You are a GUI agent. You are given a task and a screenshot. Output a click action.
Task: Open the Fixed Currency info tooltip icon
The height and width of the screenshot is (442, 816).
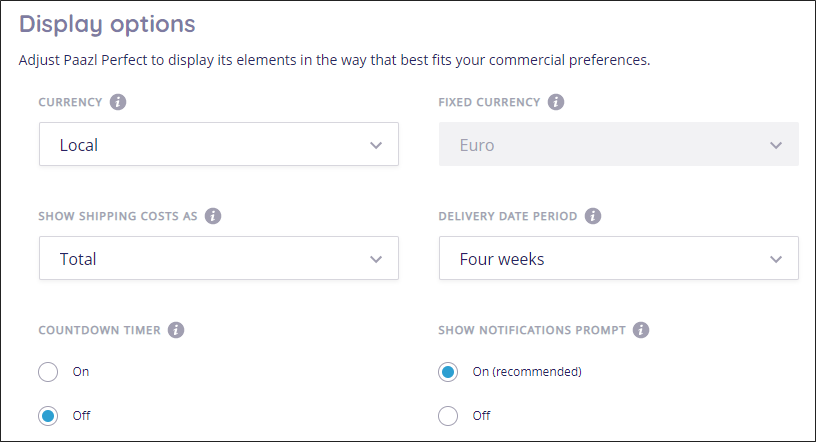556,102
